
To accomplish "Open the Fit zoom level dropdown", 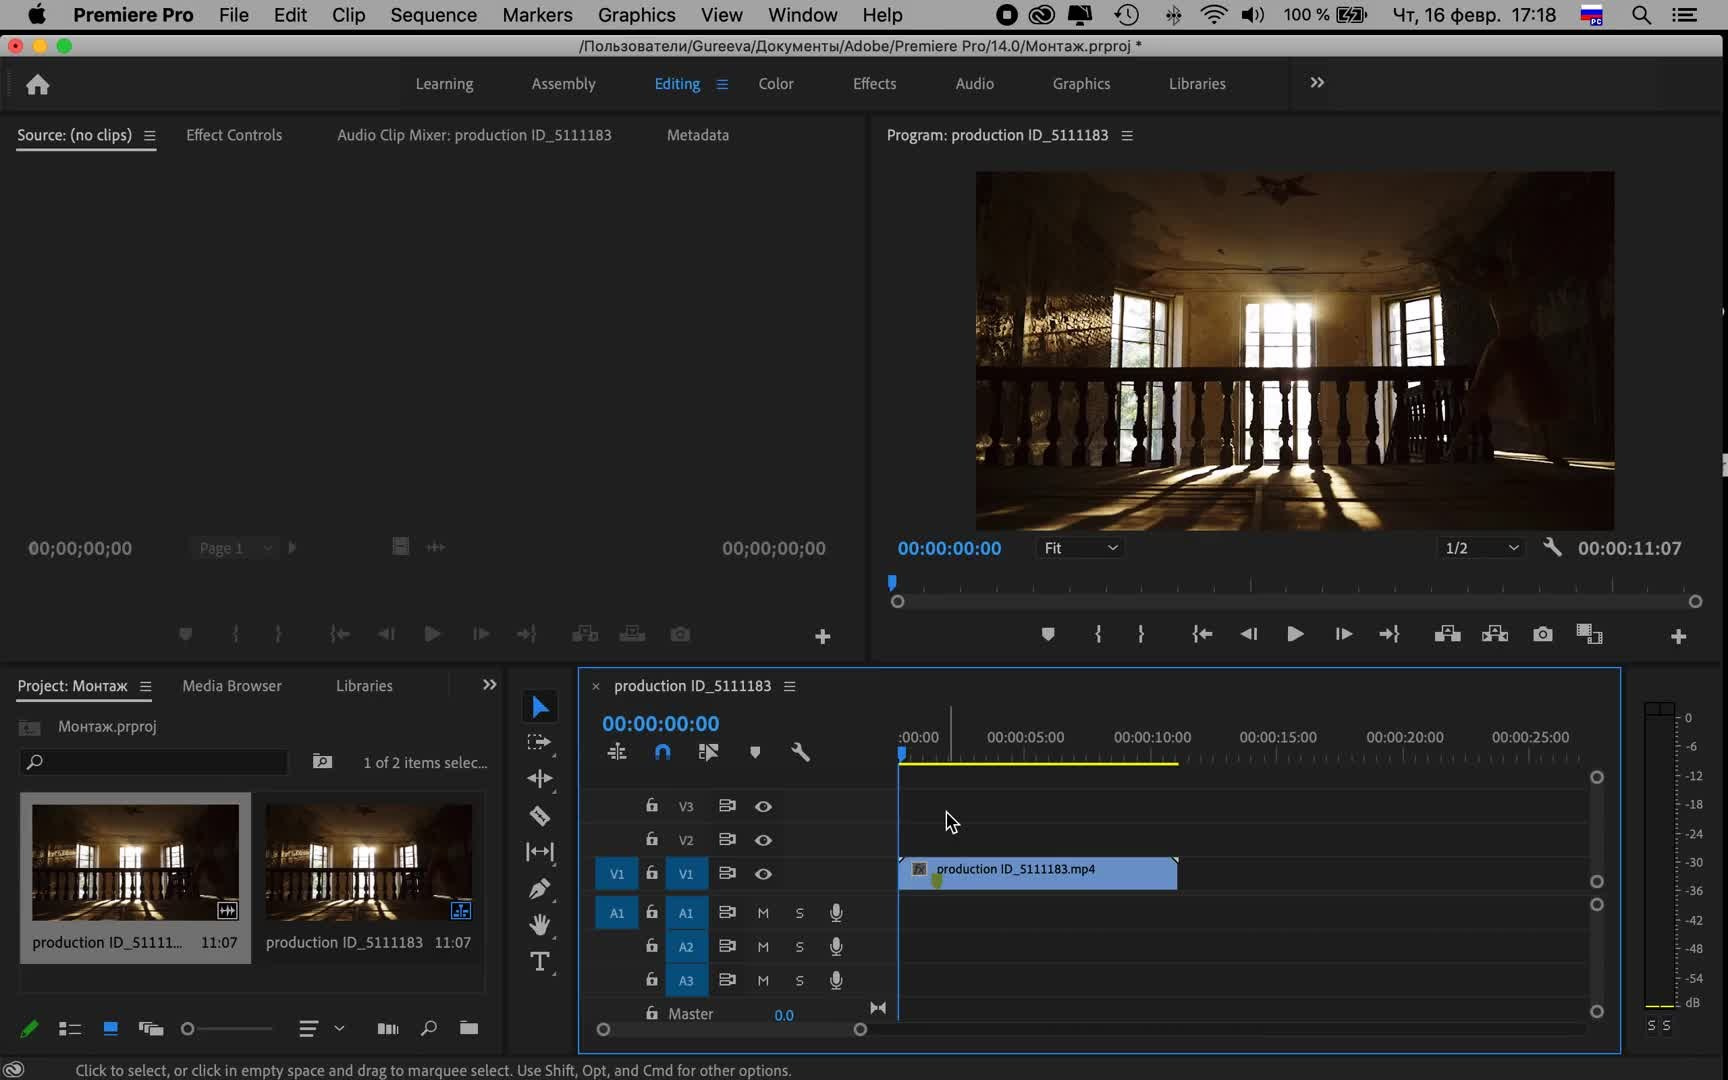I will (x=1080, y=548).
